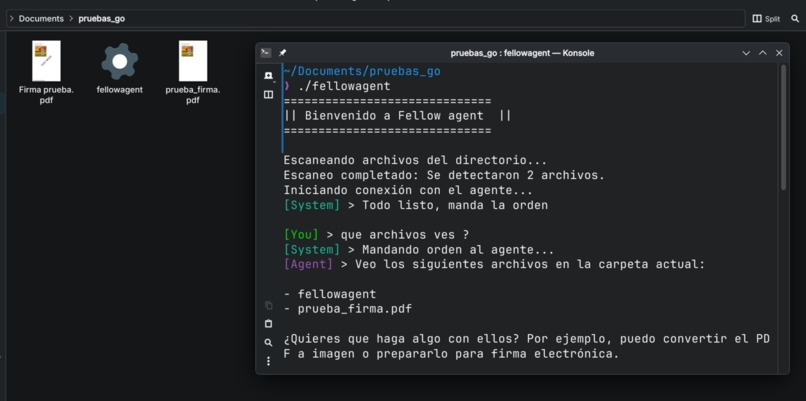The height and width of the screenshot is (401, 806).
Task: Click the 'fellowagent' file name label in Dolphin
Action: coord(119,90)
